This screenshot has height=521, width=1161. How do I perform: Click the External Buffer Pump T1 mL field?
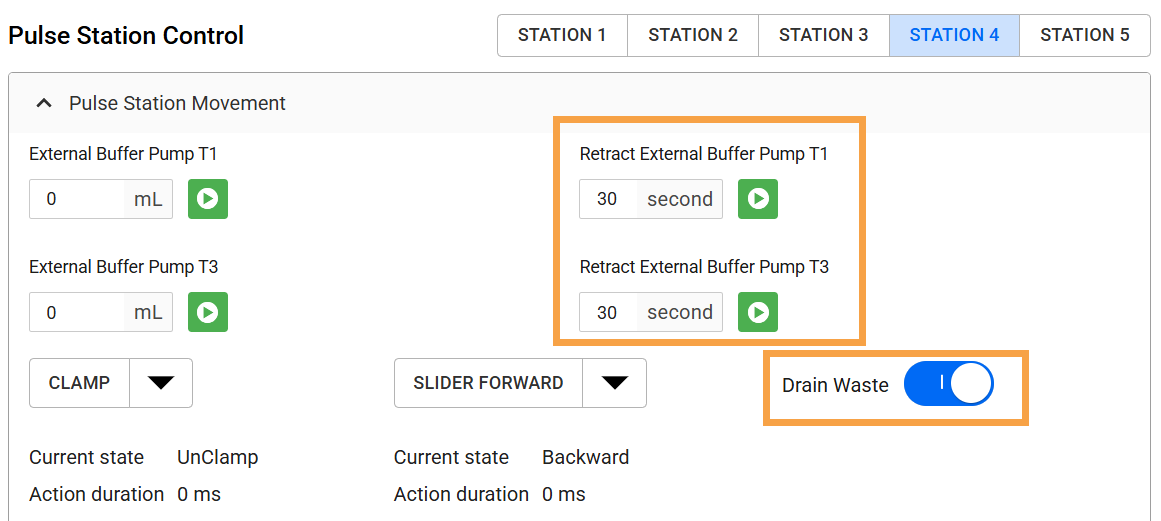(x=77, y=199)
